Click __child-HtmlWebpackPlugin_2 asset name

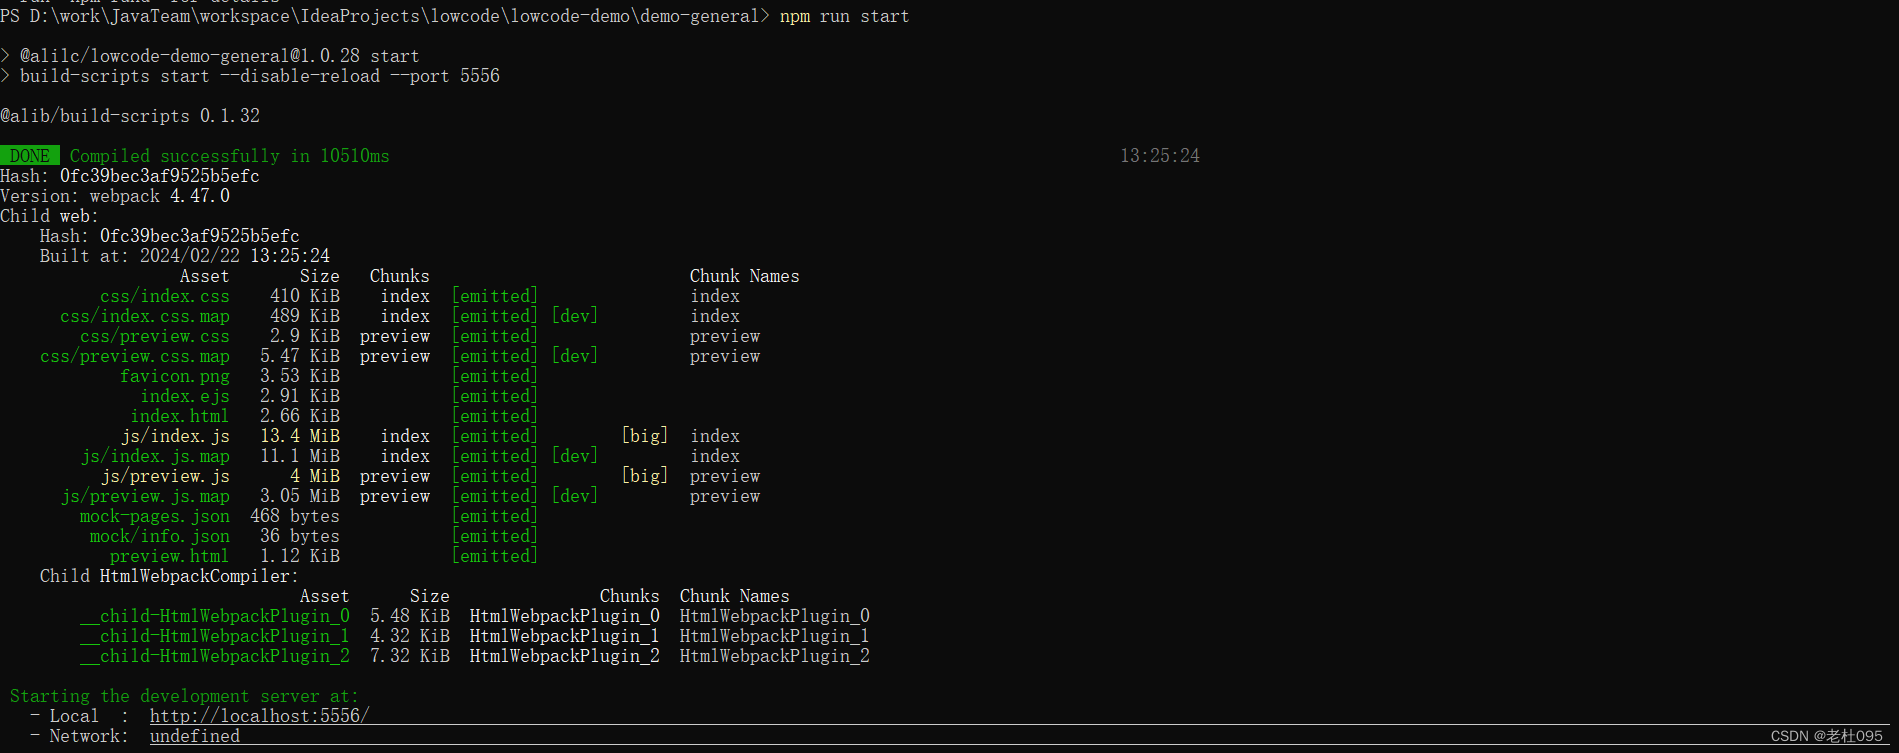[214, 656]
